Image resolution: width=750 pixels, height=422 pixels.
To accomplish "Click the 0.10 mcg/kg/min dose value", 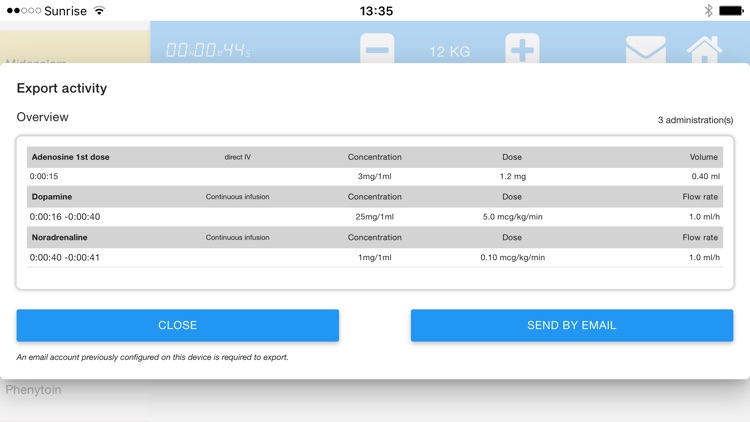I will pos(512,257).
